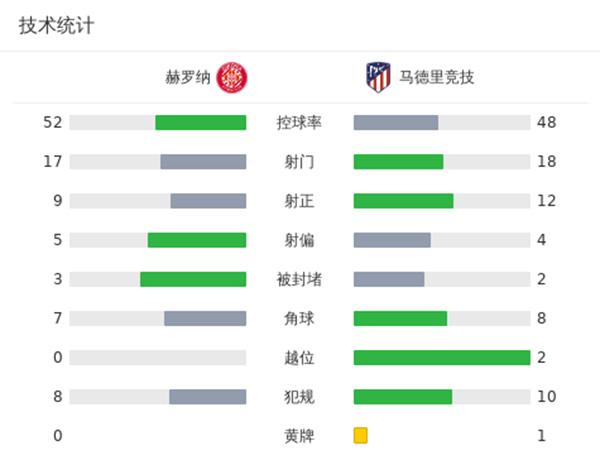The image size is (600, 455).
Task: Click Atlético's full green 越位 bar
Action: coord(441,357)
